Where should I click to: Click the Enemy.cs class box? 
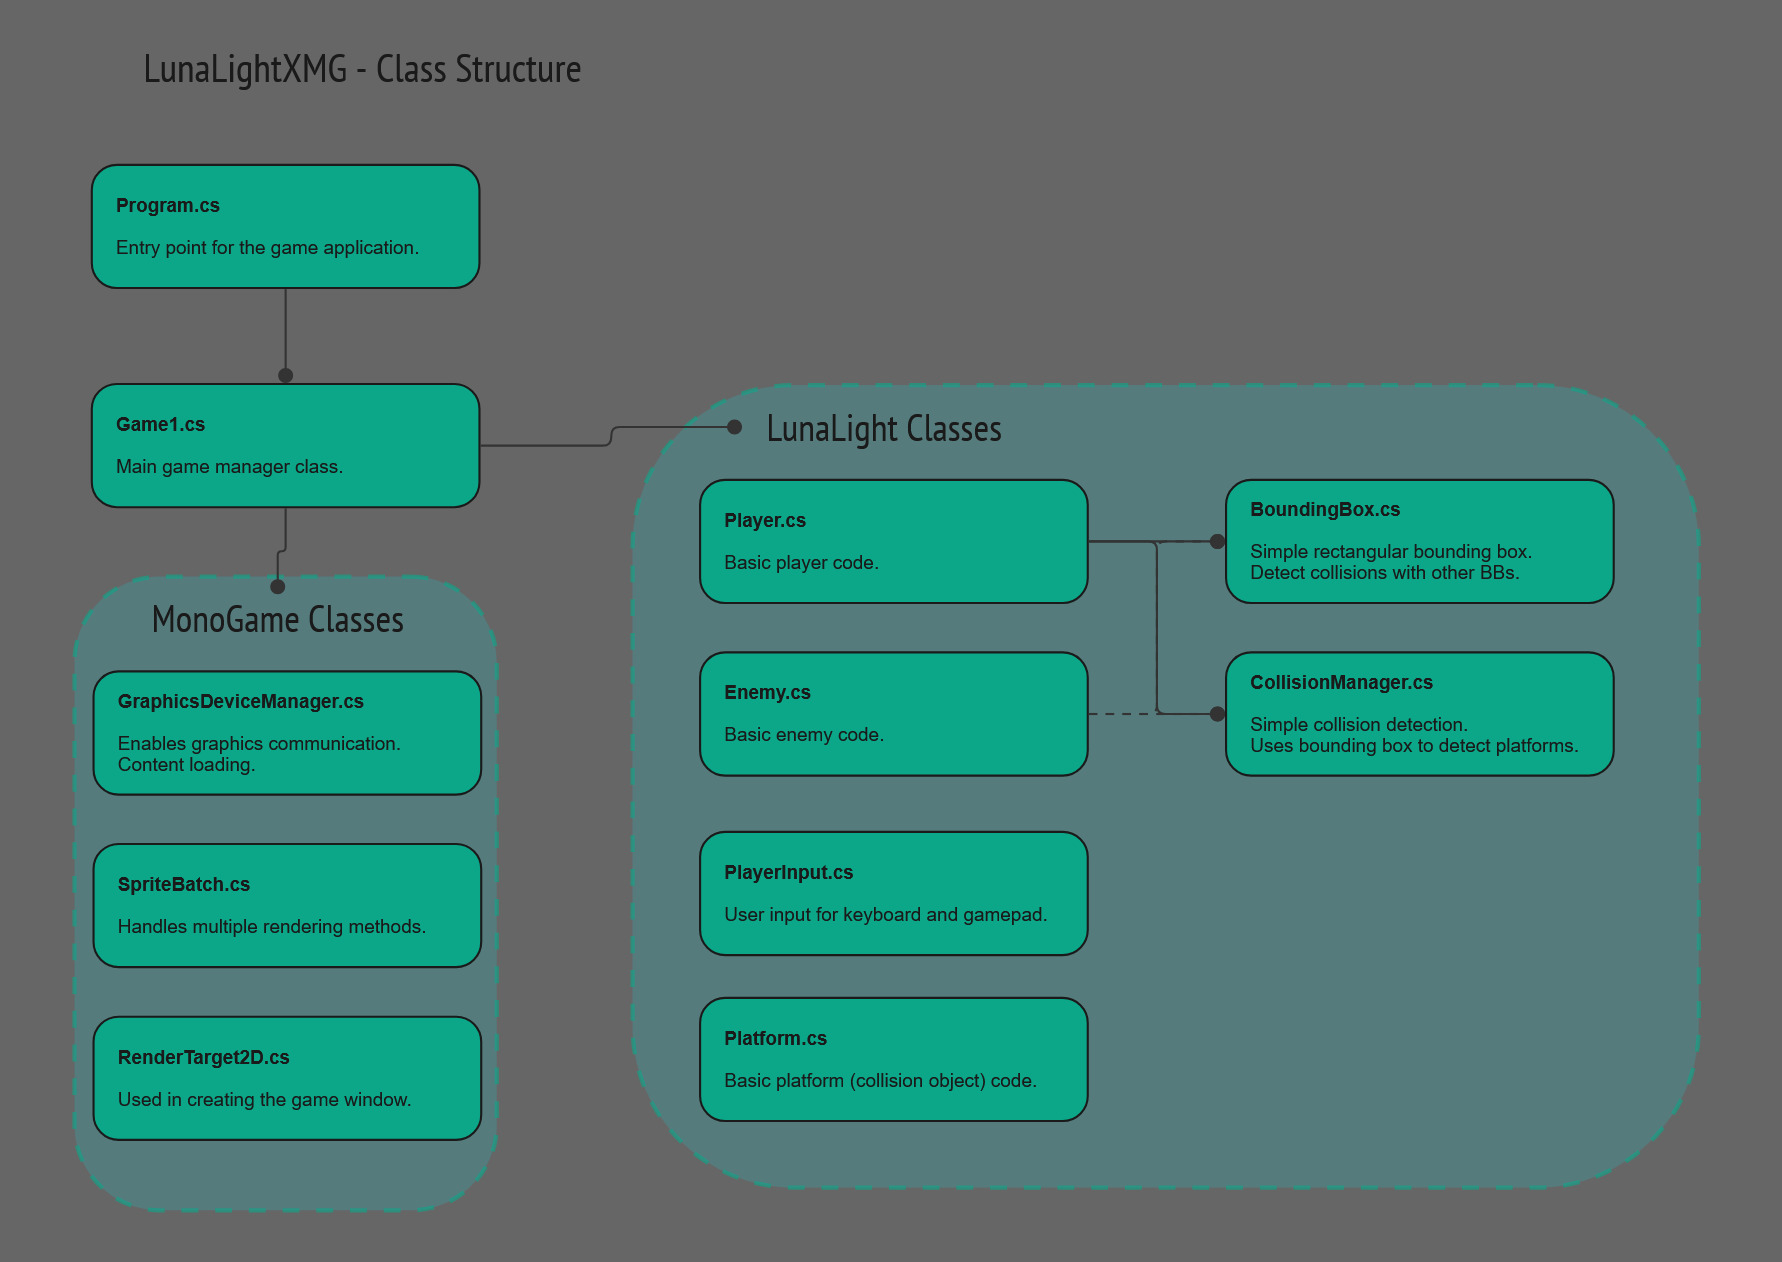tap(893, 714)
